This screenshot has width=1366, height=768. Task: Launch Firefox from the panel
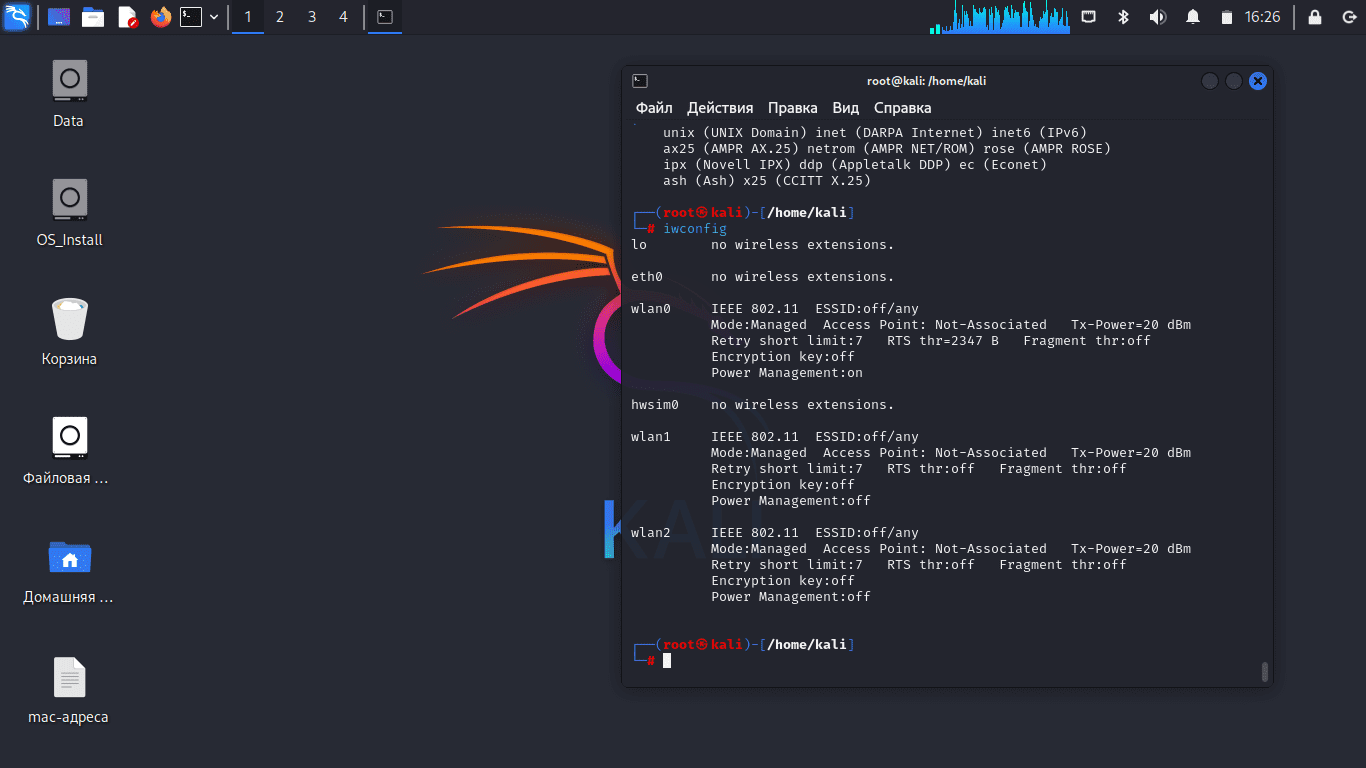(160, 17)
